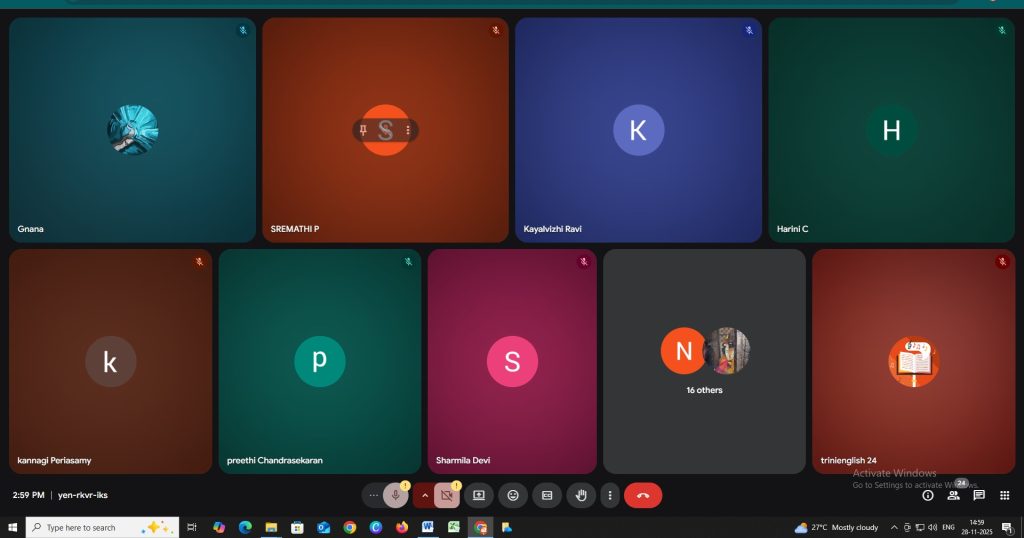Click the Windows taskbar search box

[102, 527]
